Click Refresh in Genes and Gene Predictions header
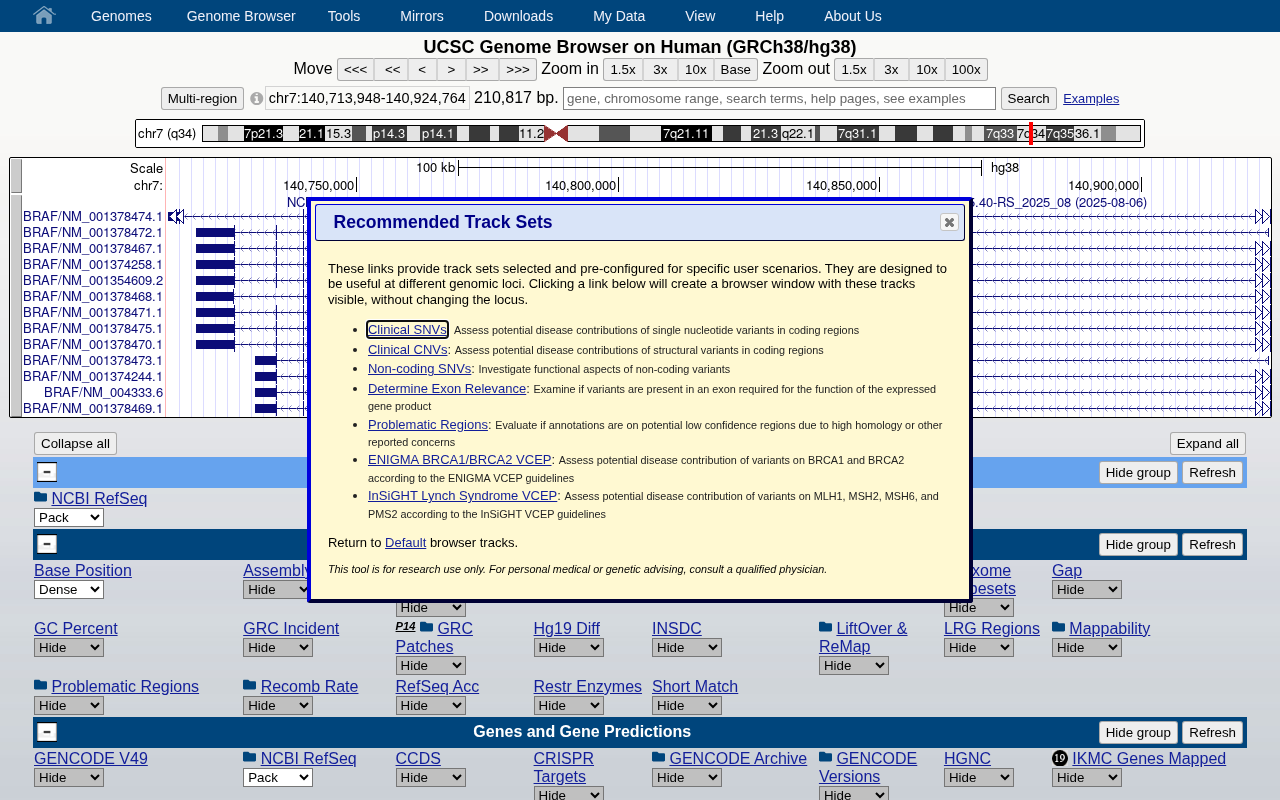1280x800 pixels. (x=1212, y=732)
